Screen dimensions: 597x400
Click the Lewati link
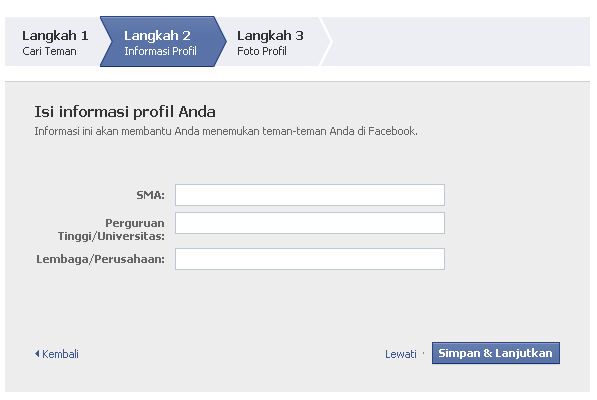point(401,354)
